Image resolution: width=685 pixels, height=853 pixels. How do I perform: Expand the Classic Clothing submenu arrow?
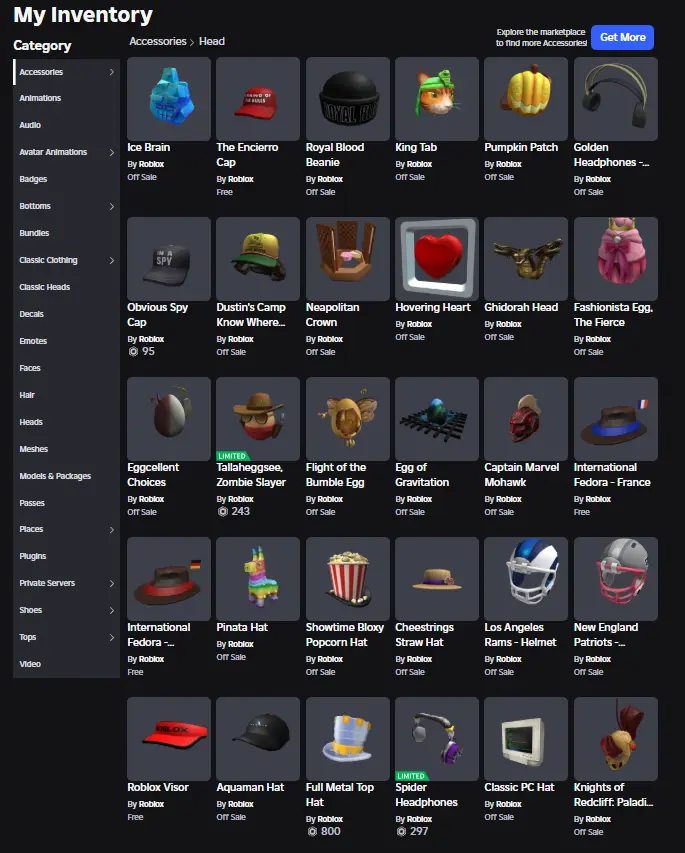112,260
